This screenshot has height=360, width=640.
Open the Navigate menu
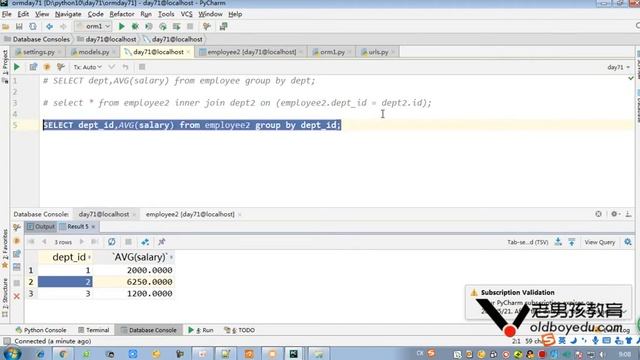click(x=68, y=14)
